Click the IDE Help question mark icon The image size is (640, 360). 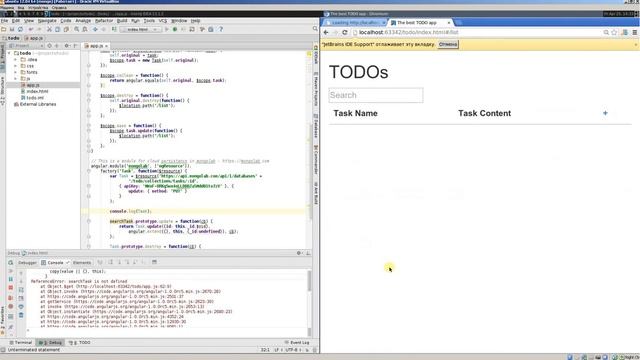(221, 29)
